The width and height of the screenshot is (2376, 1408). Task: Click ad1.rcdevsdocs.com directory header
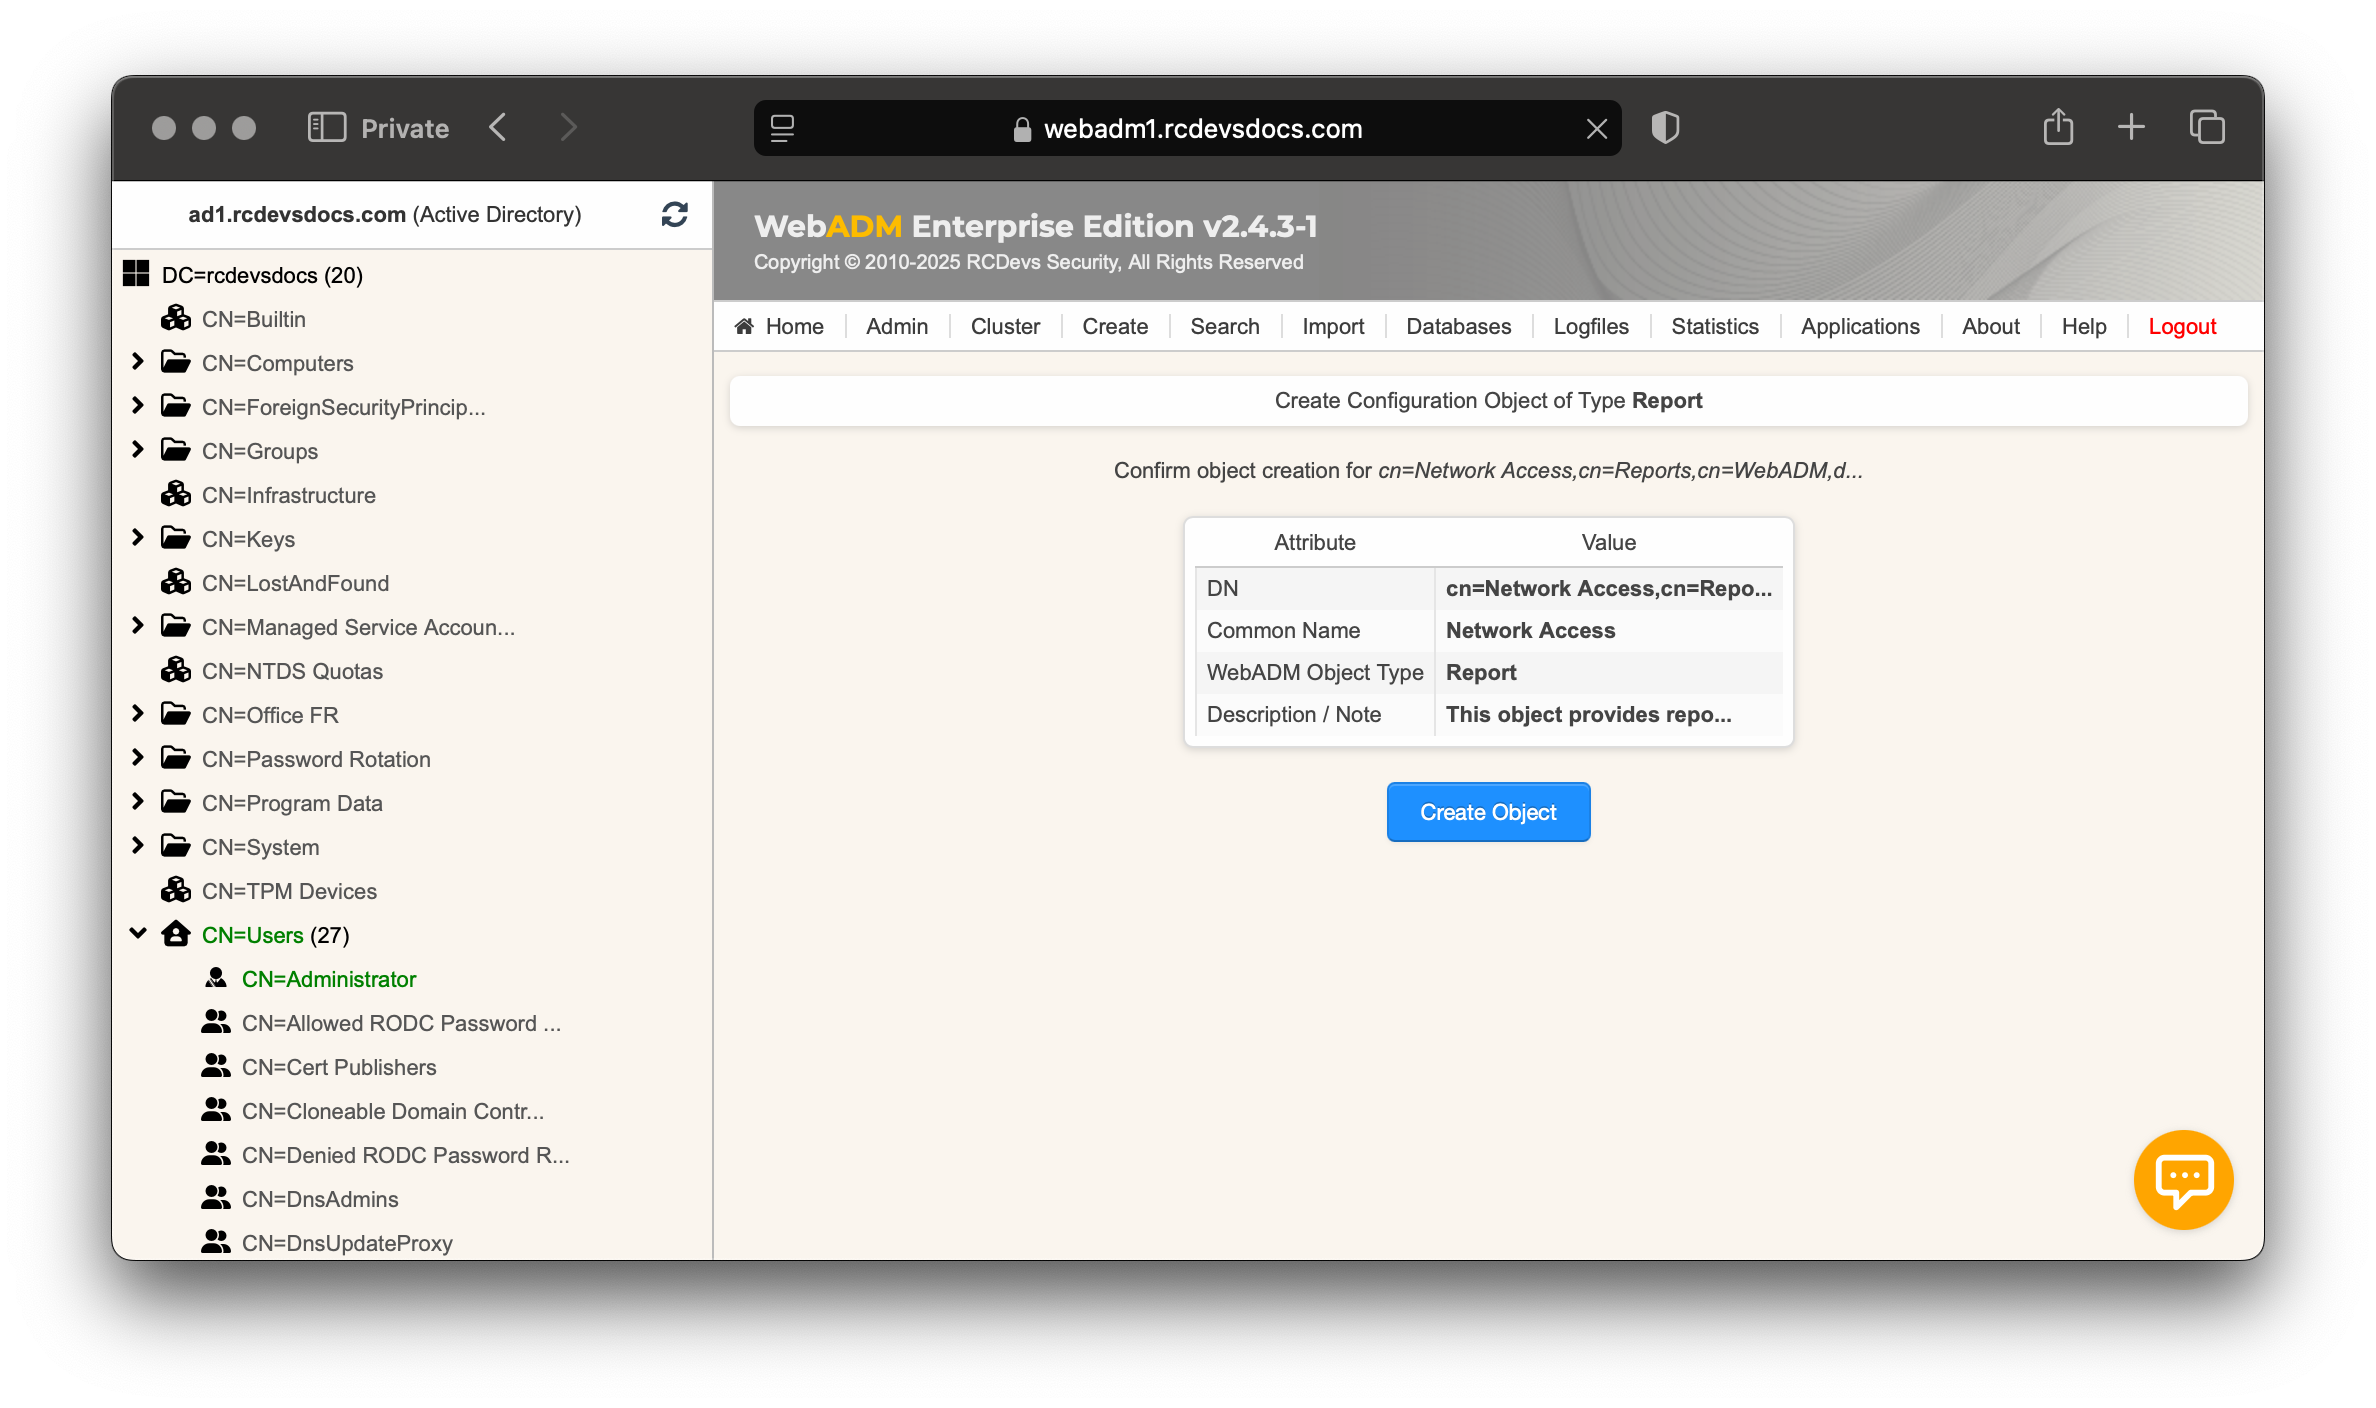tap(385, 214)
